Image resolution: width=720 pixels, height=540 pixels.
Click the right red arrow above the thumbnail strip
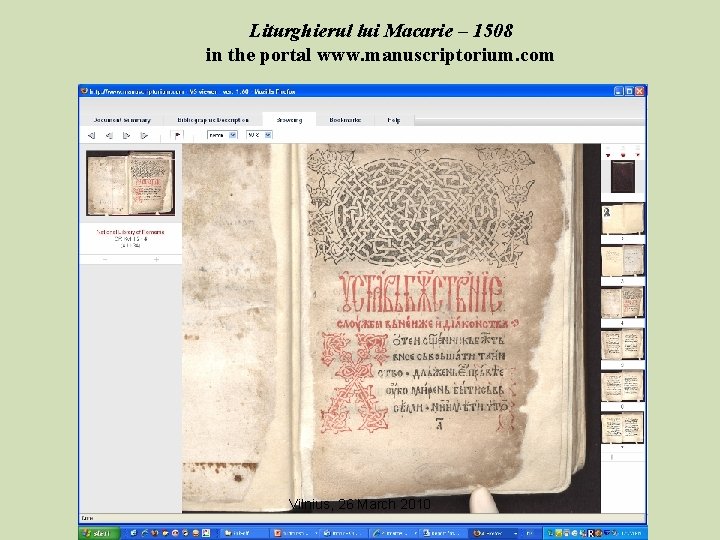tap(638, 155)
